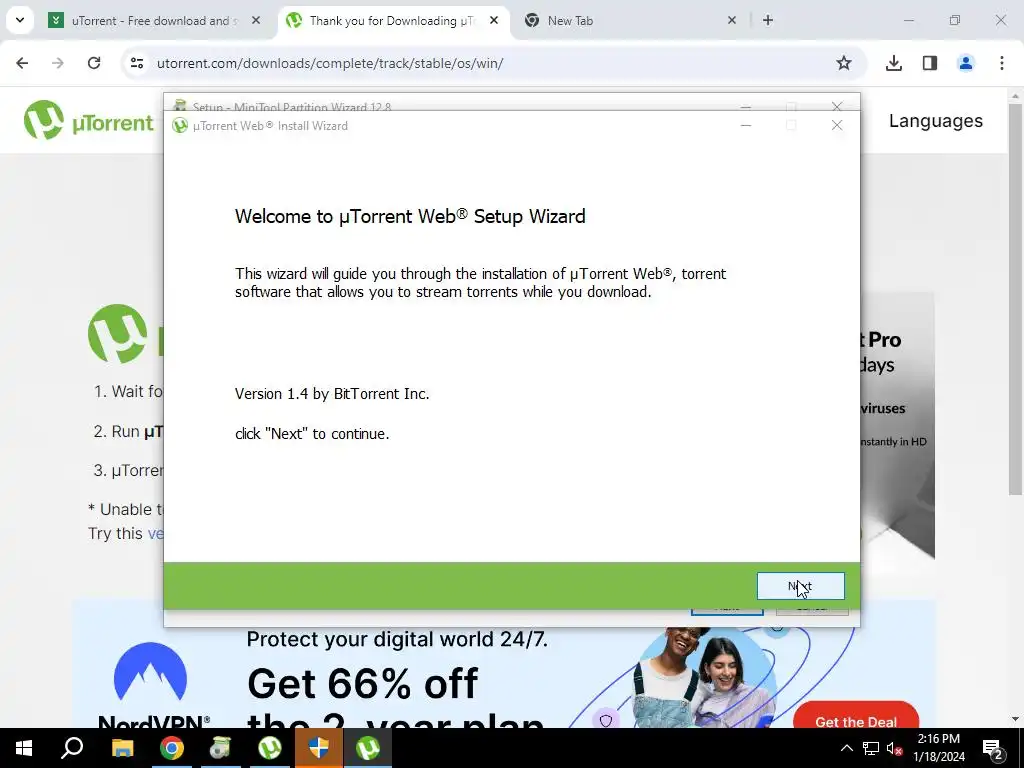This screenshot has height=768, width=1024.
Task: Open network status tray icon
Action: (871, 748)
